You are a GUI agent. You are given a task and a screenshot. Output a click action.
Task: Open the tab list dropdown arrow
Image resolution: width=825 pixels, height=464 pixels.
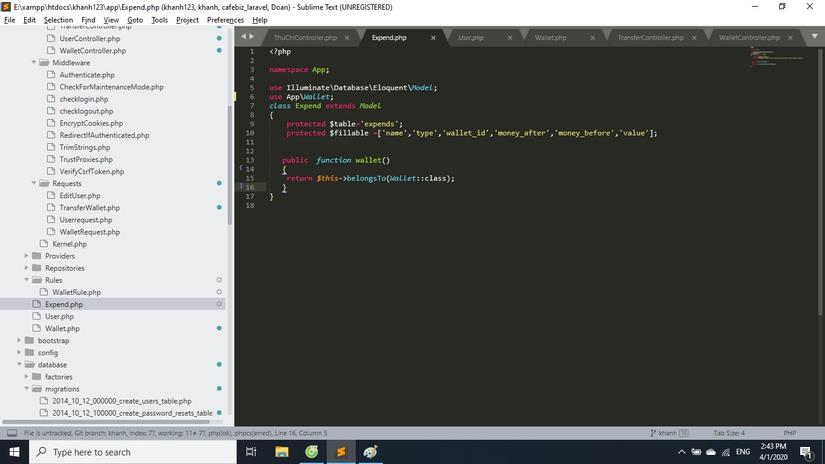click(814, 36)
